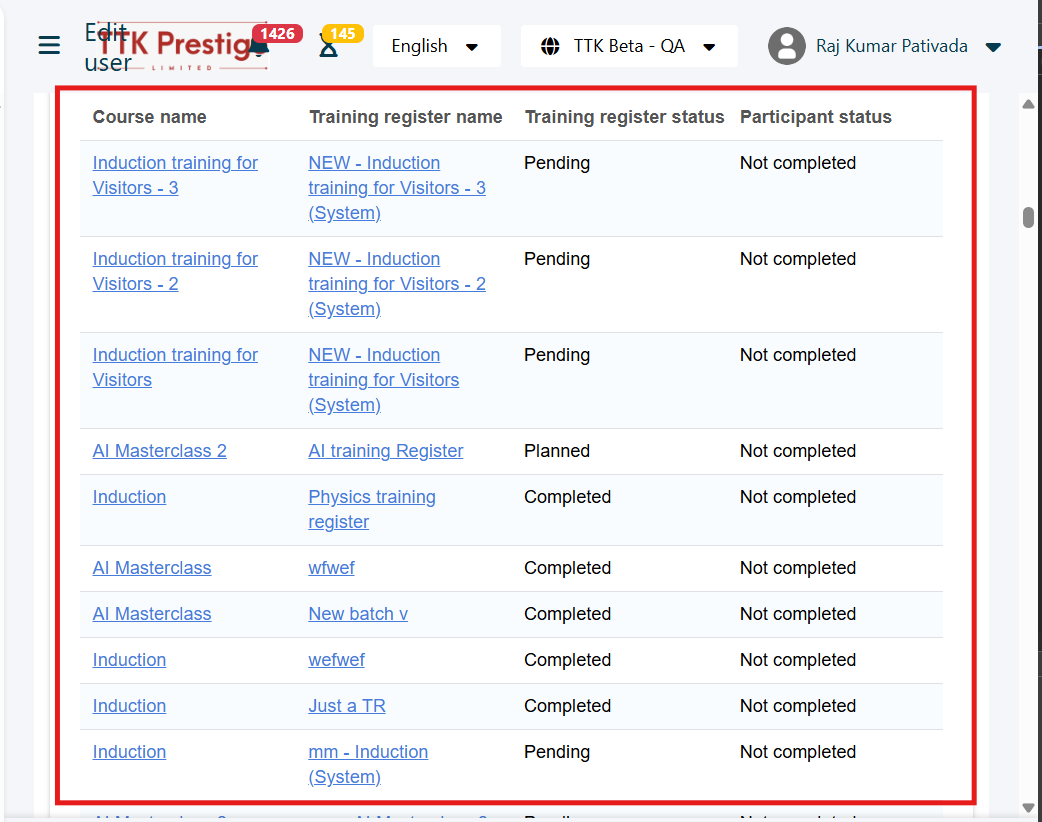Viewport: 1042px width, 822px height.
Task: Open the AI training Register link
Action: [386, 451]
